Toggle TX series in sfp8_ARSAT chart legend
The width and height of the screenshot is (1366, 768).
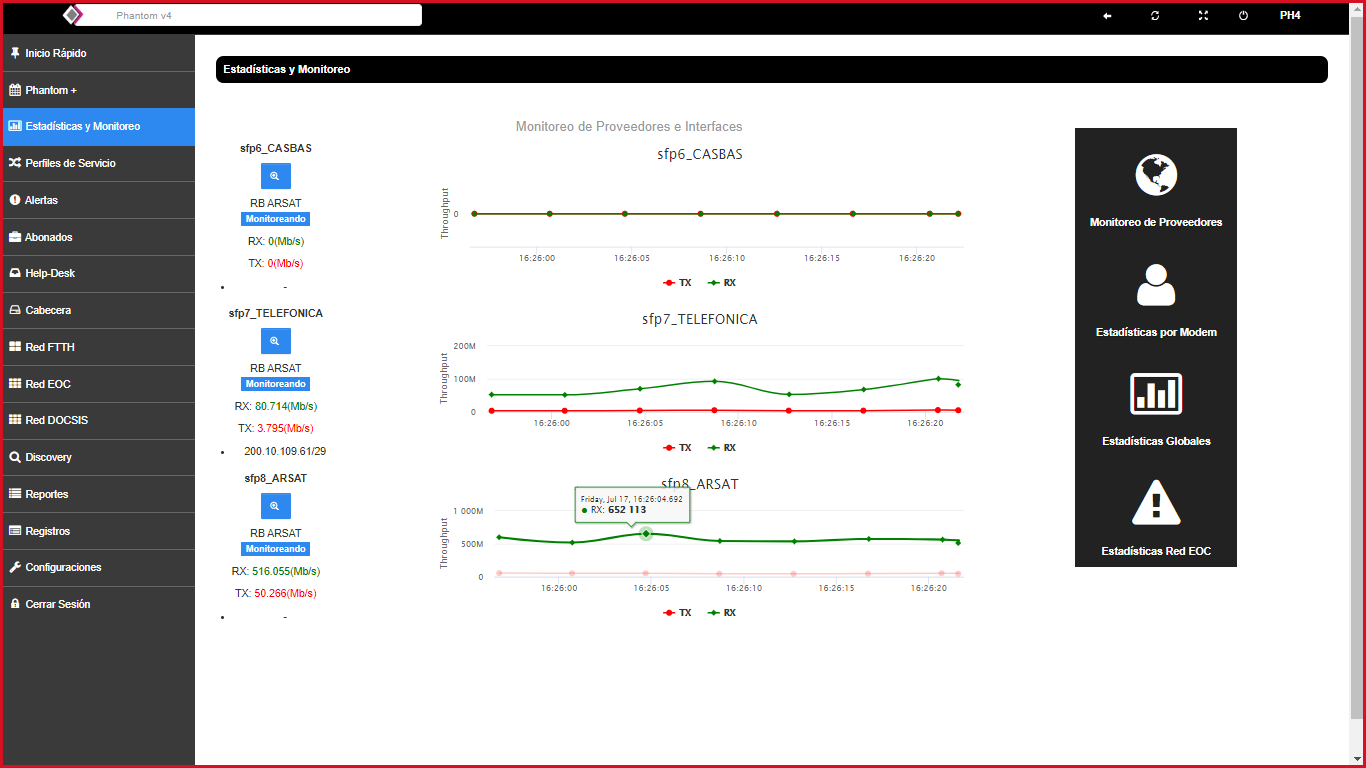(x=677, y=613)
